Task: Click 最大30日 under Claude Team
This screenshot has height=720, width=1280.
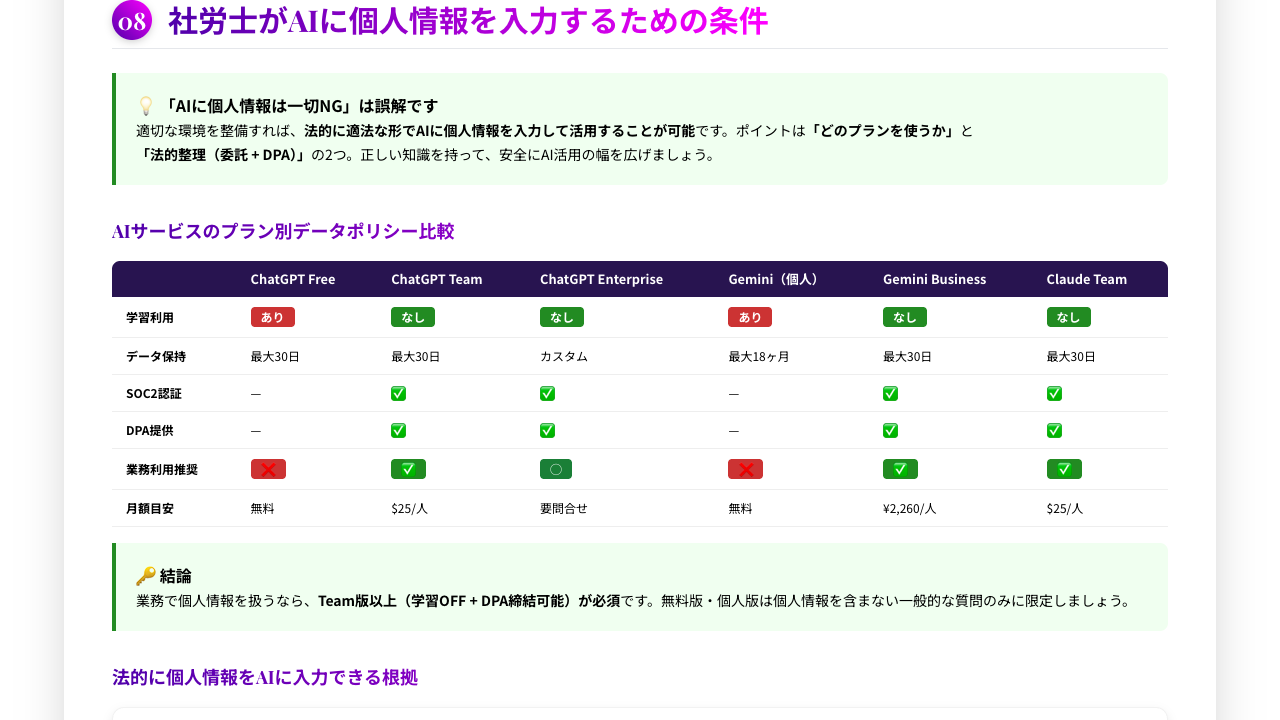Action: point(1071,357)
